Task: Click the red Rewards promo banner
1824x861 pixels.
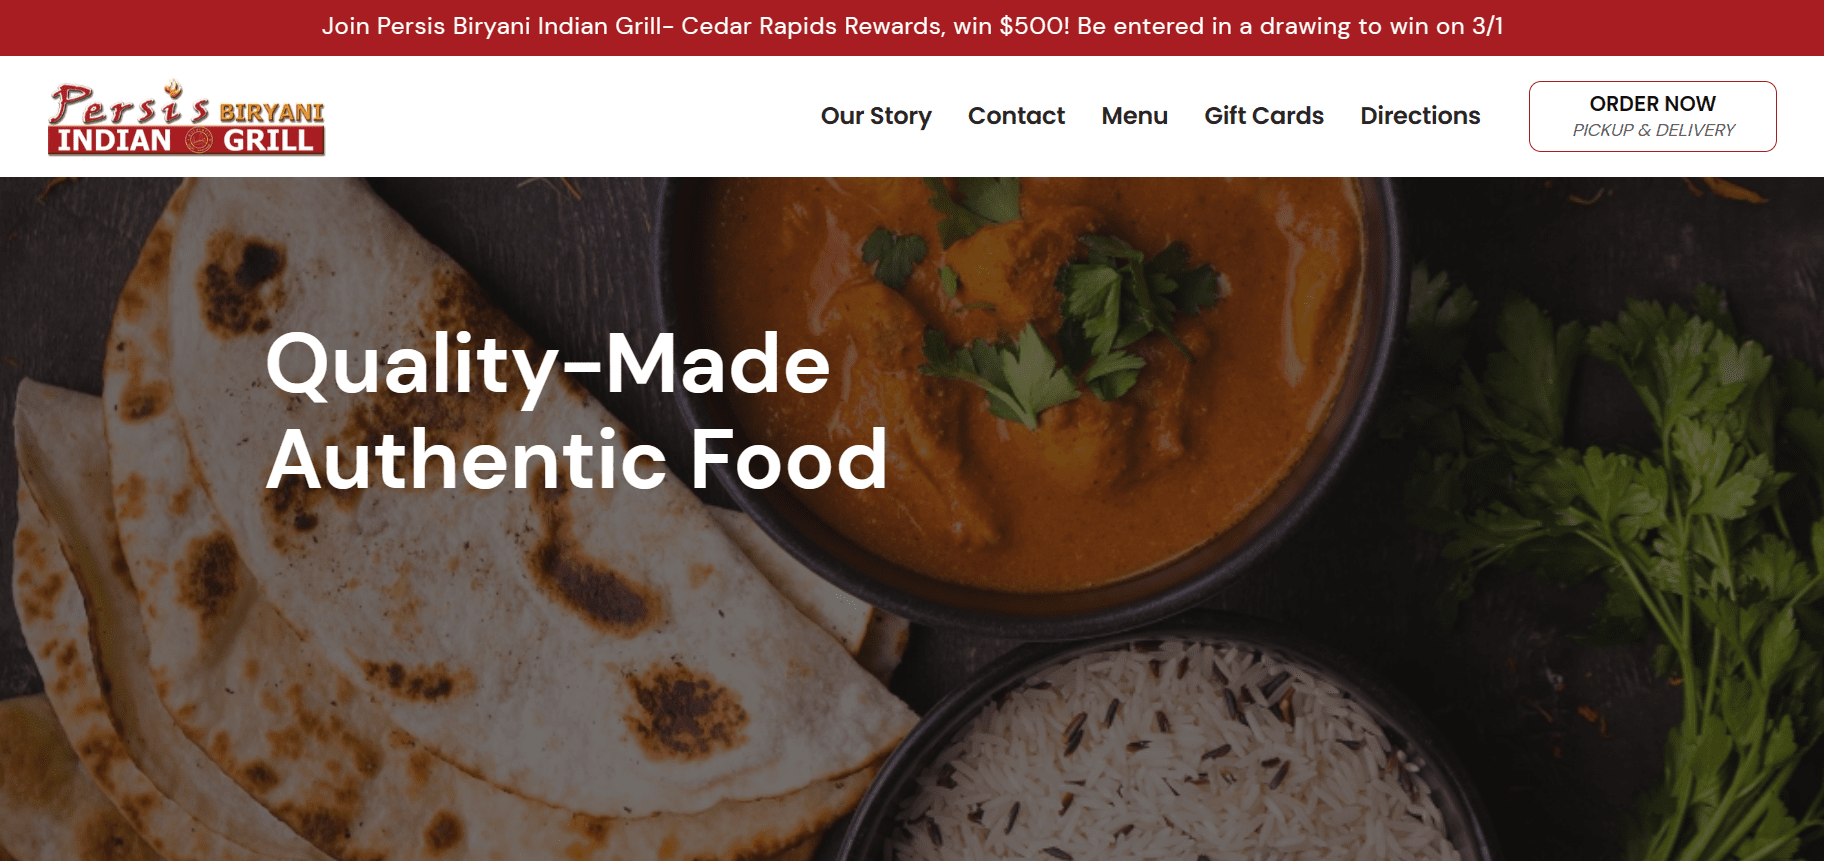Action: point(912,27)
